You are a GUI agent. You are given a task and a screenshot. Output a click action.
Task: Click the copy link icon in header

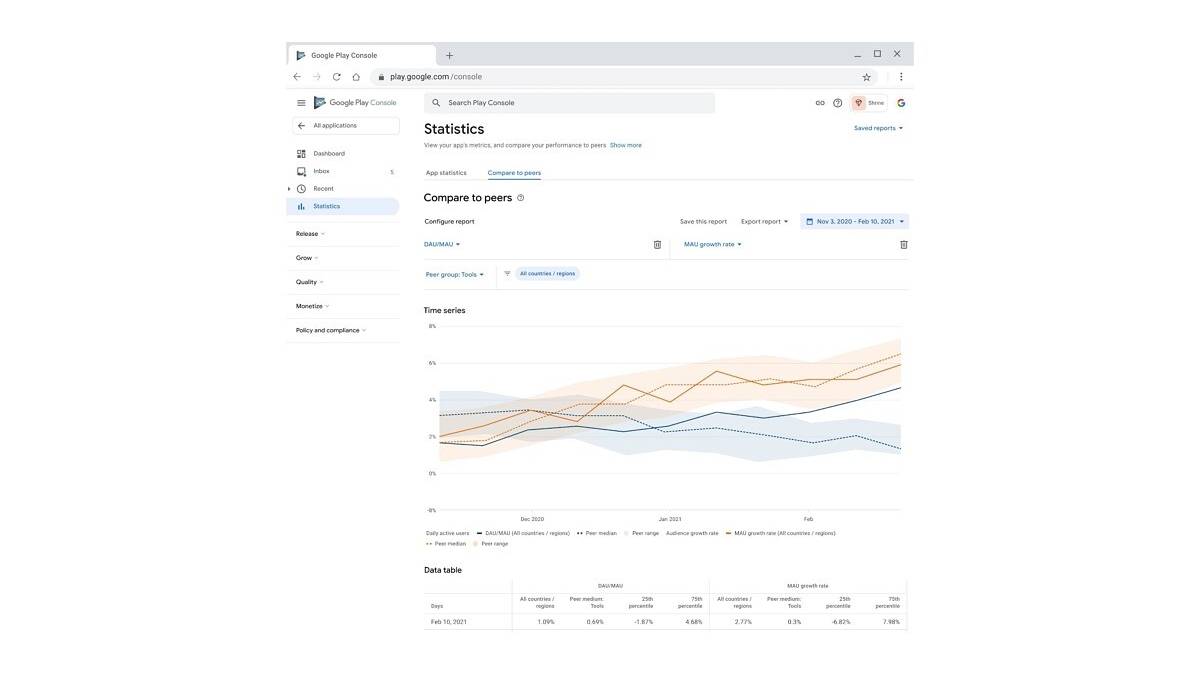820,103
